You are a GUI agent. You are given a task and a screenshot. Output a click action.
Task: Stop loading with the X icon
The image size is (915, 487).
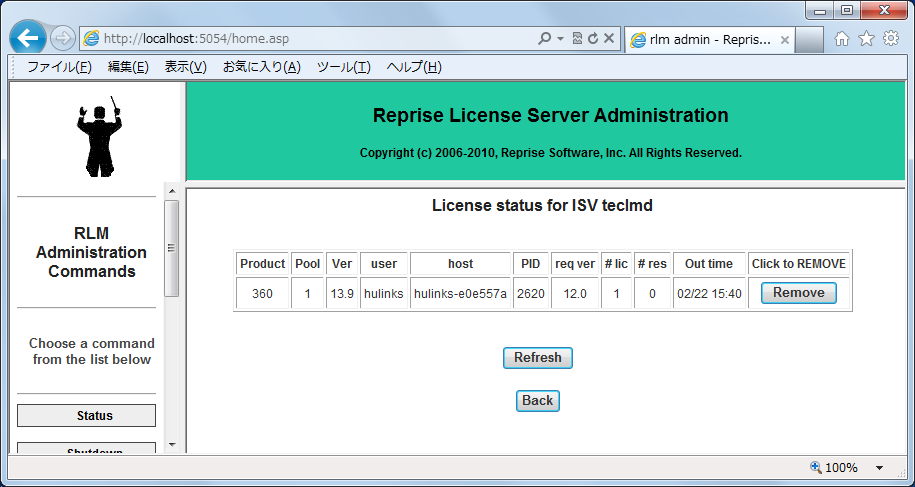pyautogui.click(x=609, y=38)
